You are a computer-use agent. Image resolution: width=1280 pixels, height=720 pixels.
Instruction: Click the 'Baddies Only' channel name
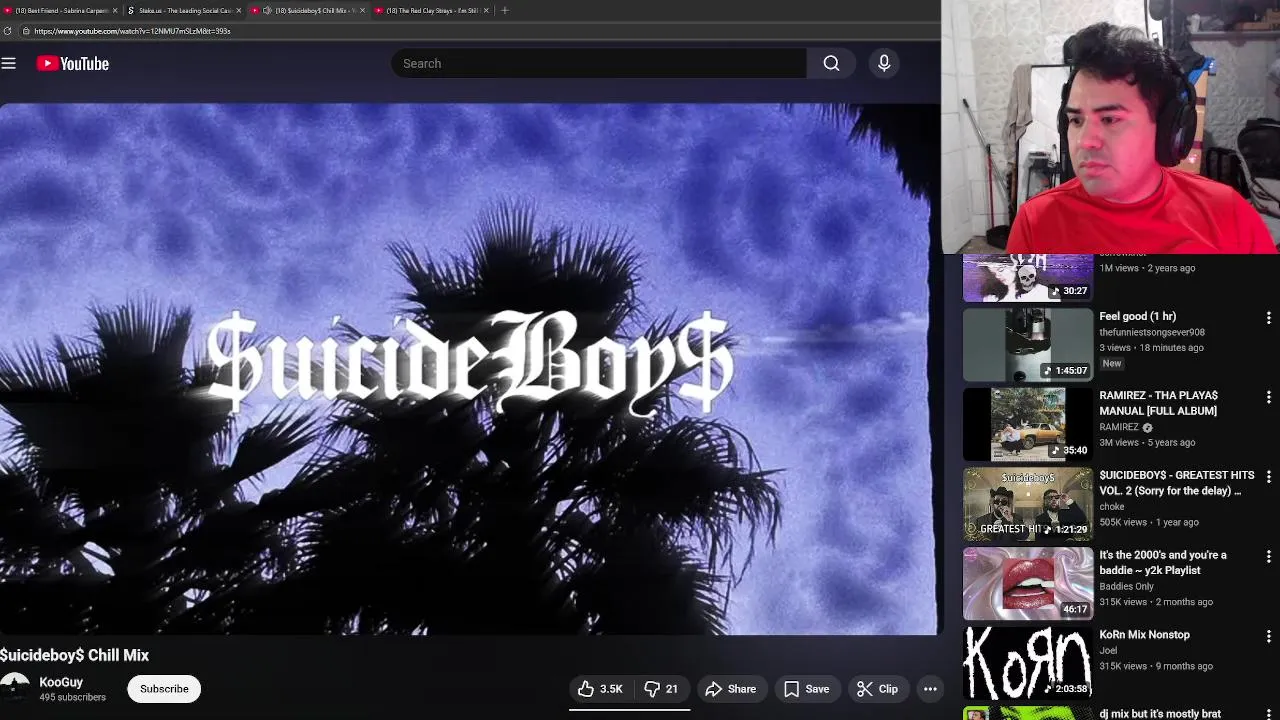1127,587
